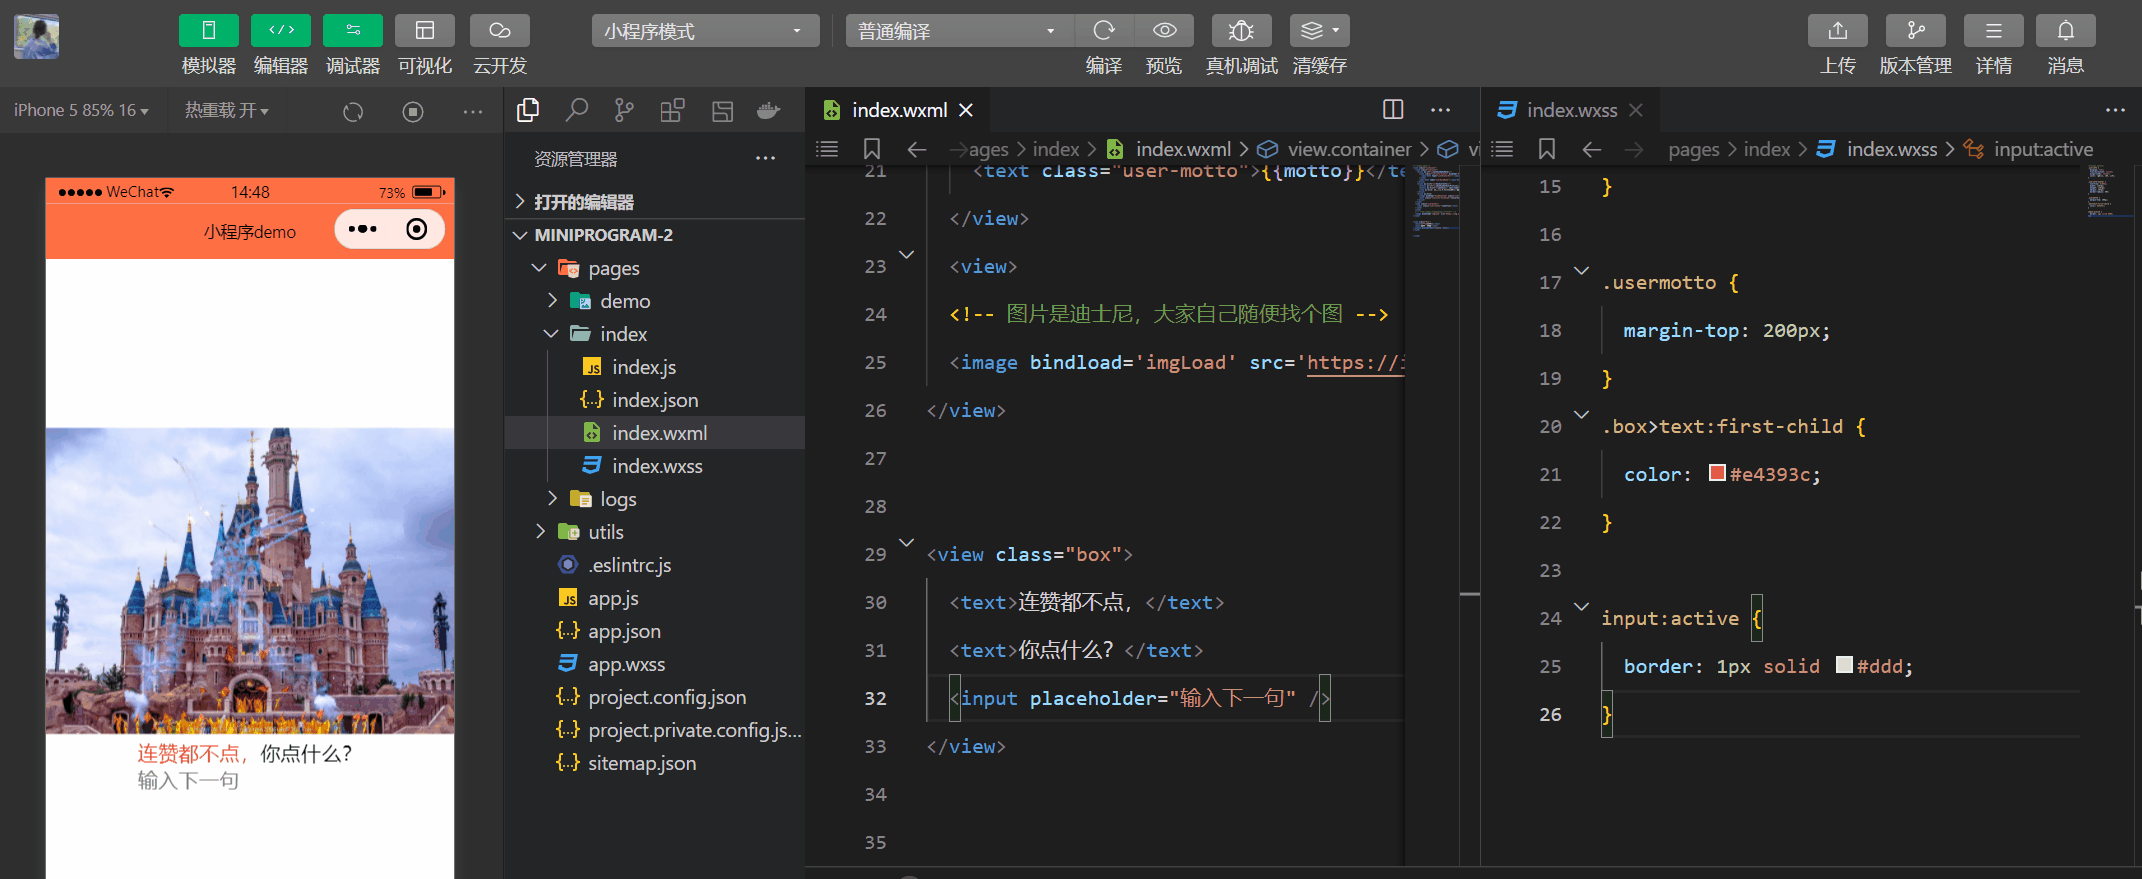Click the simulator capsule menu dots

point(362,229)
